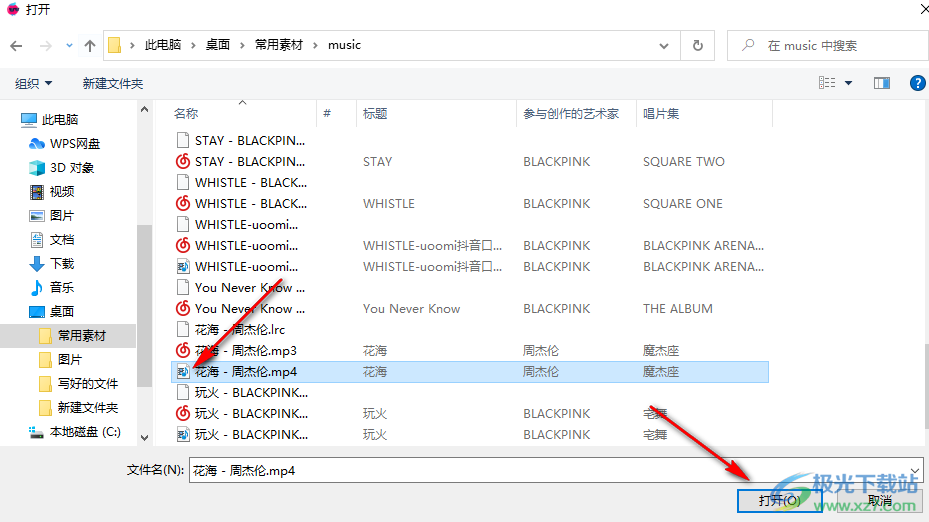Select blank STAY - BLACKPIN document icon

click(x=184, y=140)
